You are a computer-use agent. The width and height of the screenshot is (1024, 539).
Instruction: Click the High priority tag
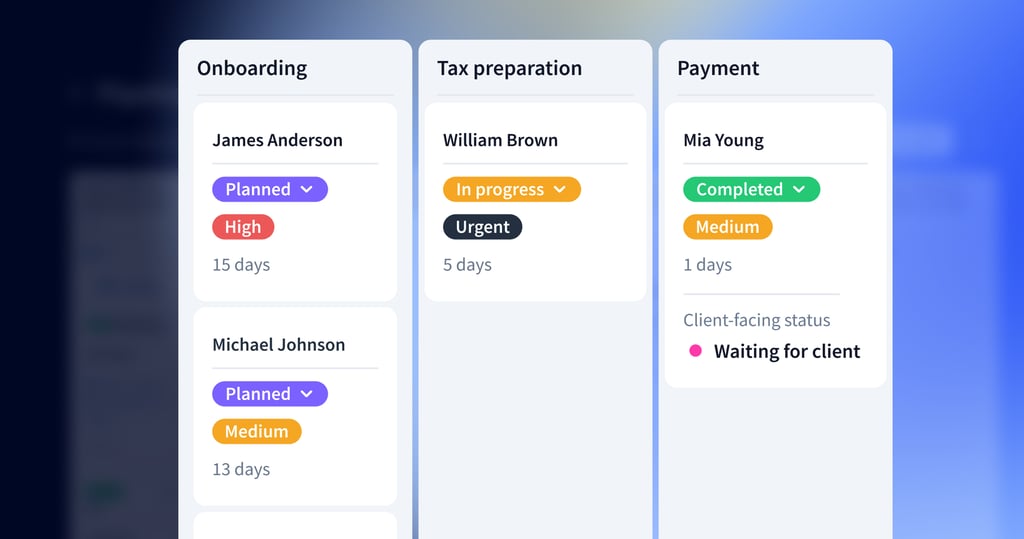tap(242, 227)
